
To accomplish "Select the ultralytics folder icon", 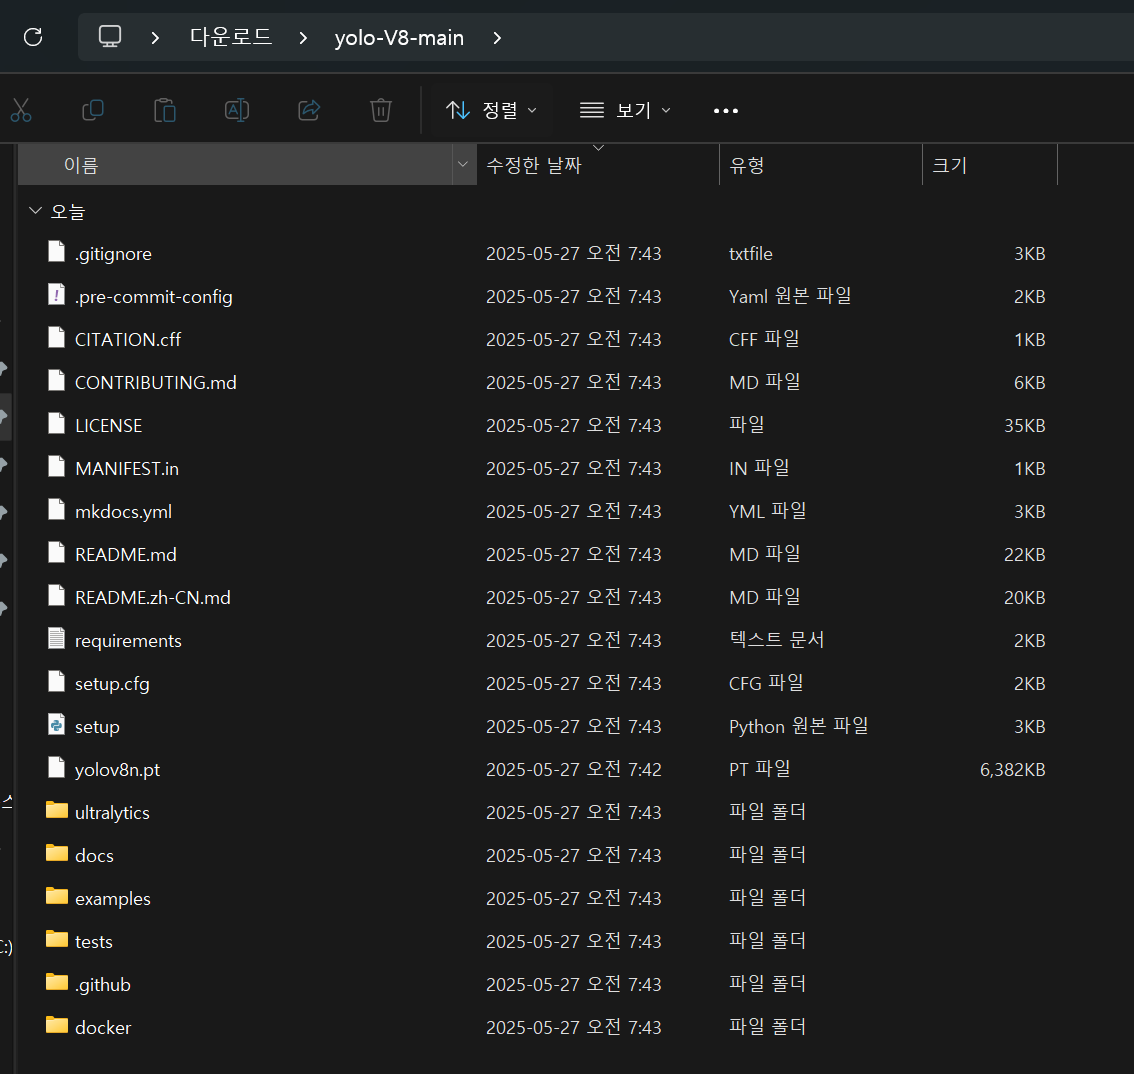I will [56, 810].
